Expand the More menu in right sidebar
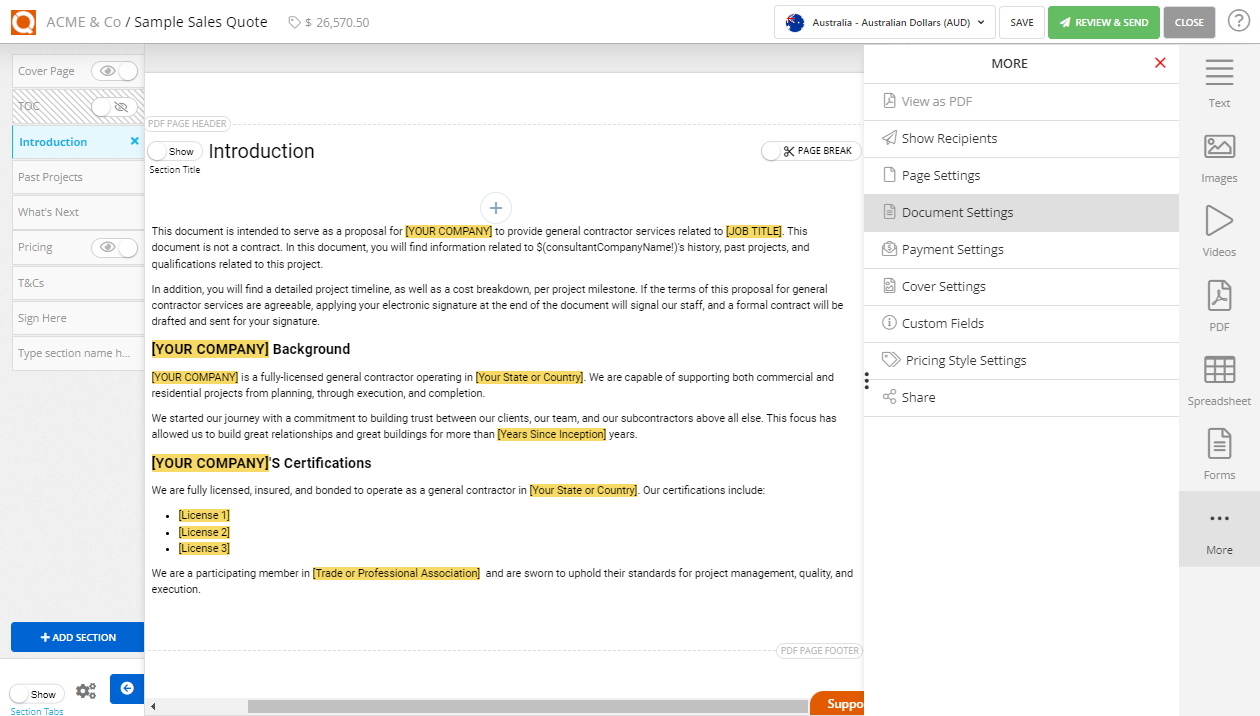 point(1219,528)
